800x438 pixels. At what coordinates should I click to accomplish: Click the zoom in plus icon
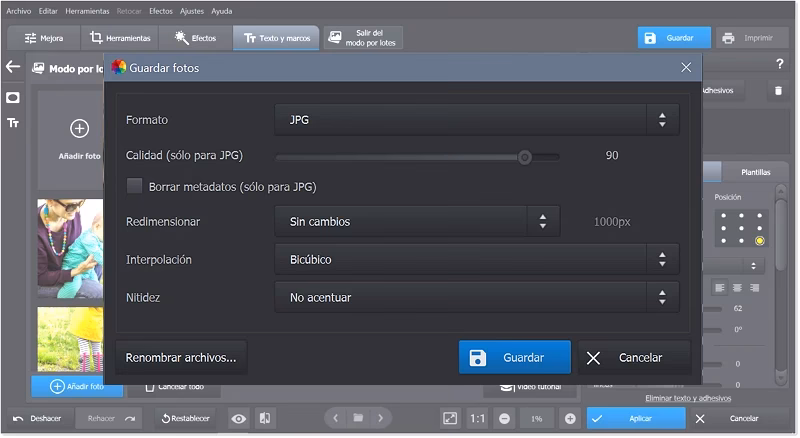coord(570,418)
